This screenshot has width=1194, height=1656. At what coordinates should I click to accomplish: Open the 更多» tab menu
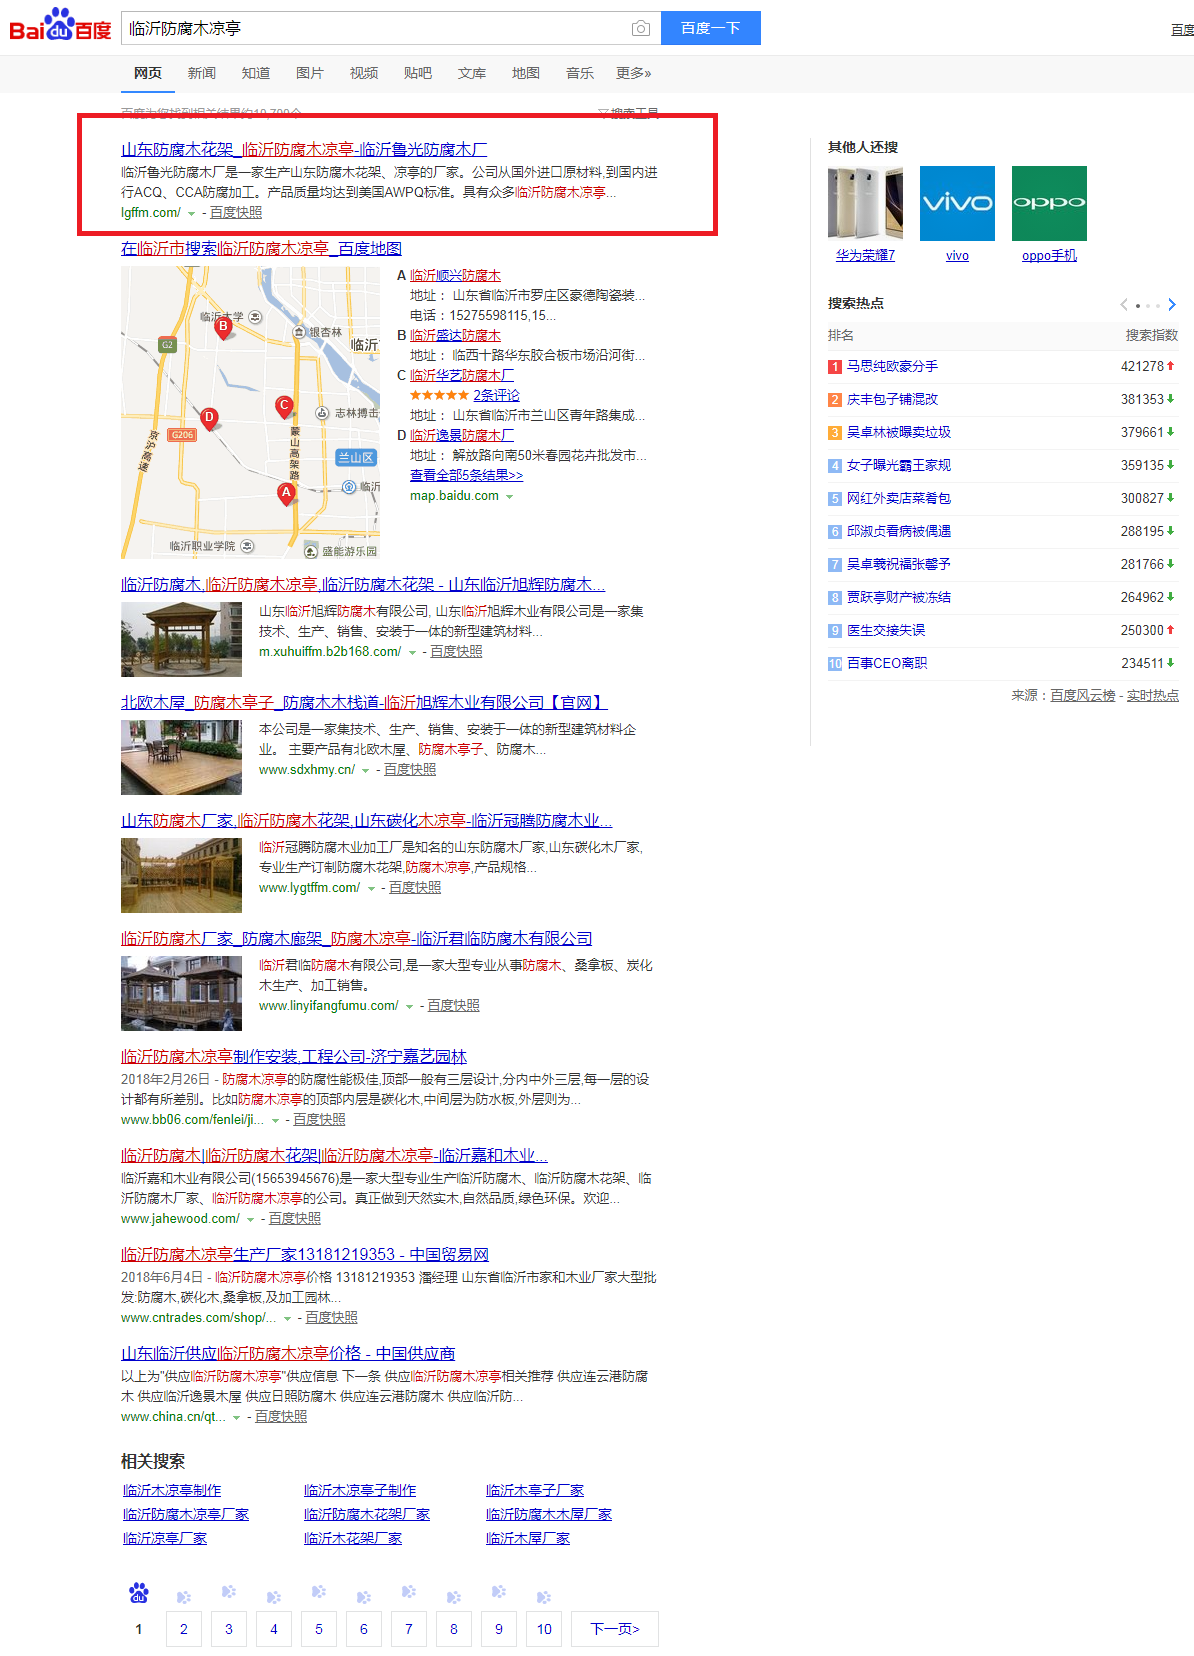tap(633, 73)
